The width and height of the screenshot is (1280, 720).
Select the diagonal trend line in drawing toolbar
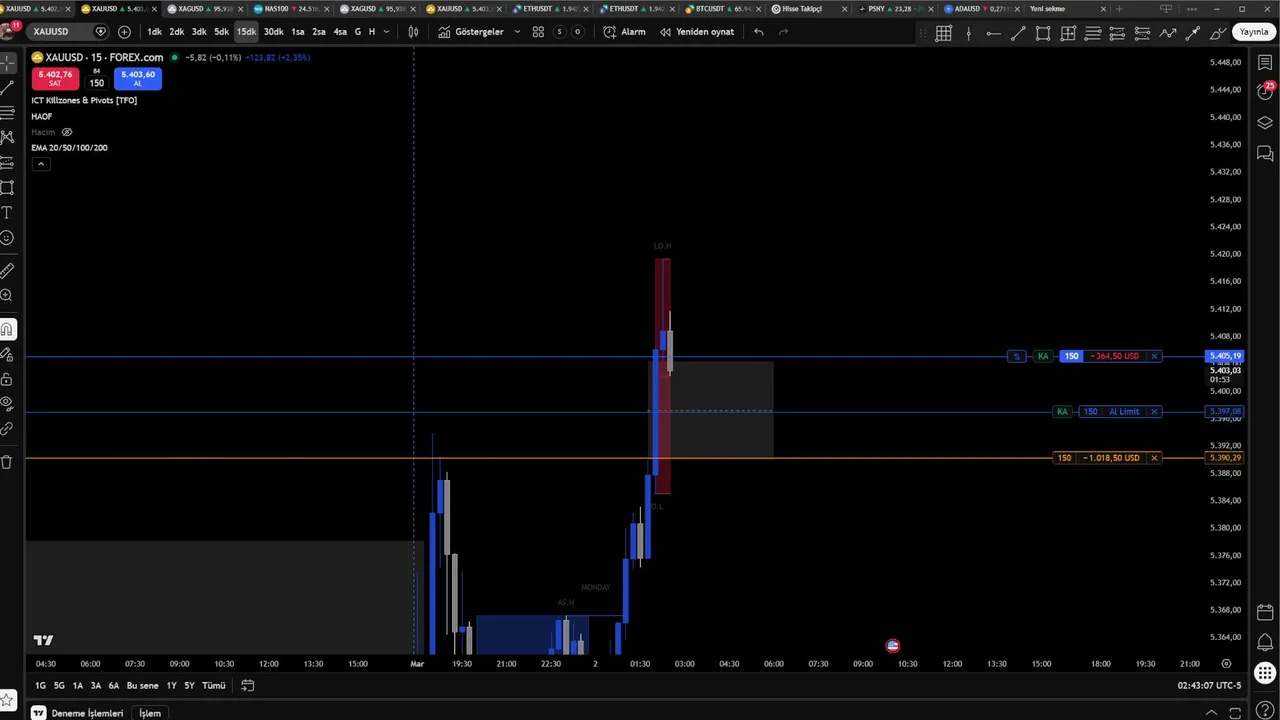click(x=1018, y=33)
